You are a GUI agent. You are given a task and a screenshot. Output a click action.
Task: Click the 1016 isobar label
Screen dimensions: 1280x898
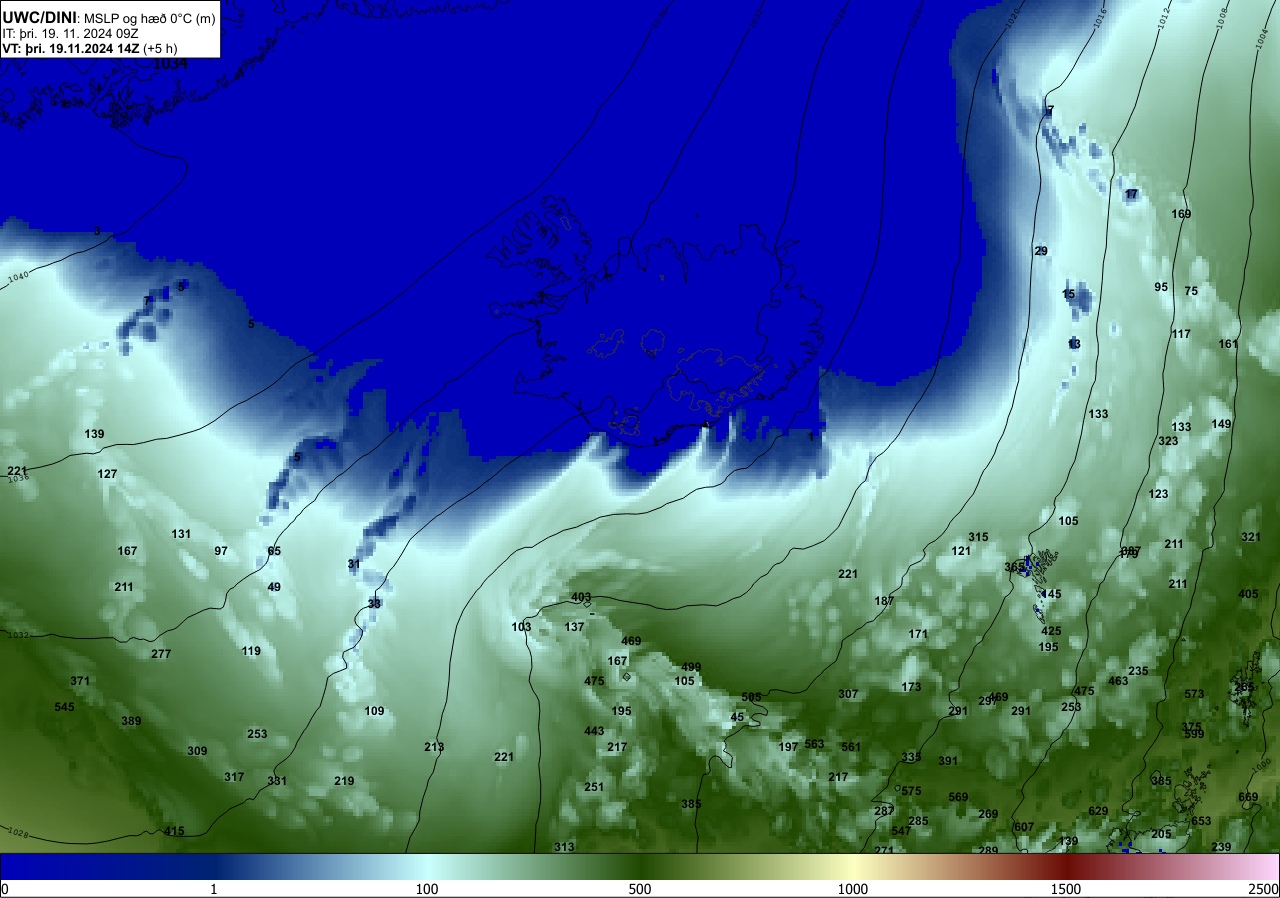tap(1100, 16)
